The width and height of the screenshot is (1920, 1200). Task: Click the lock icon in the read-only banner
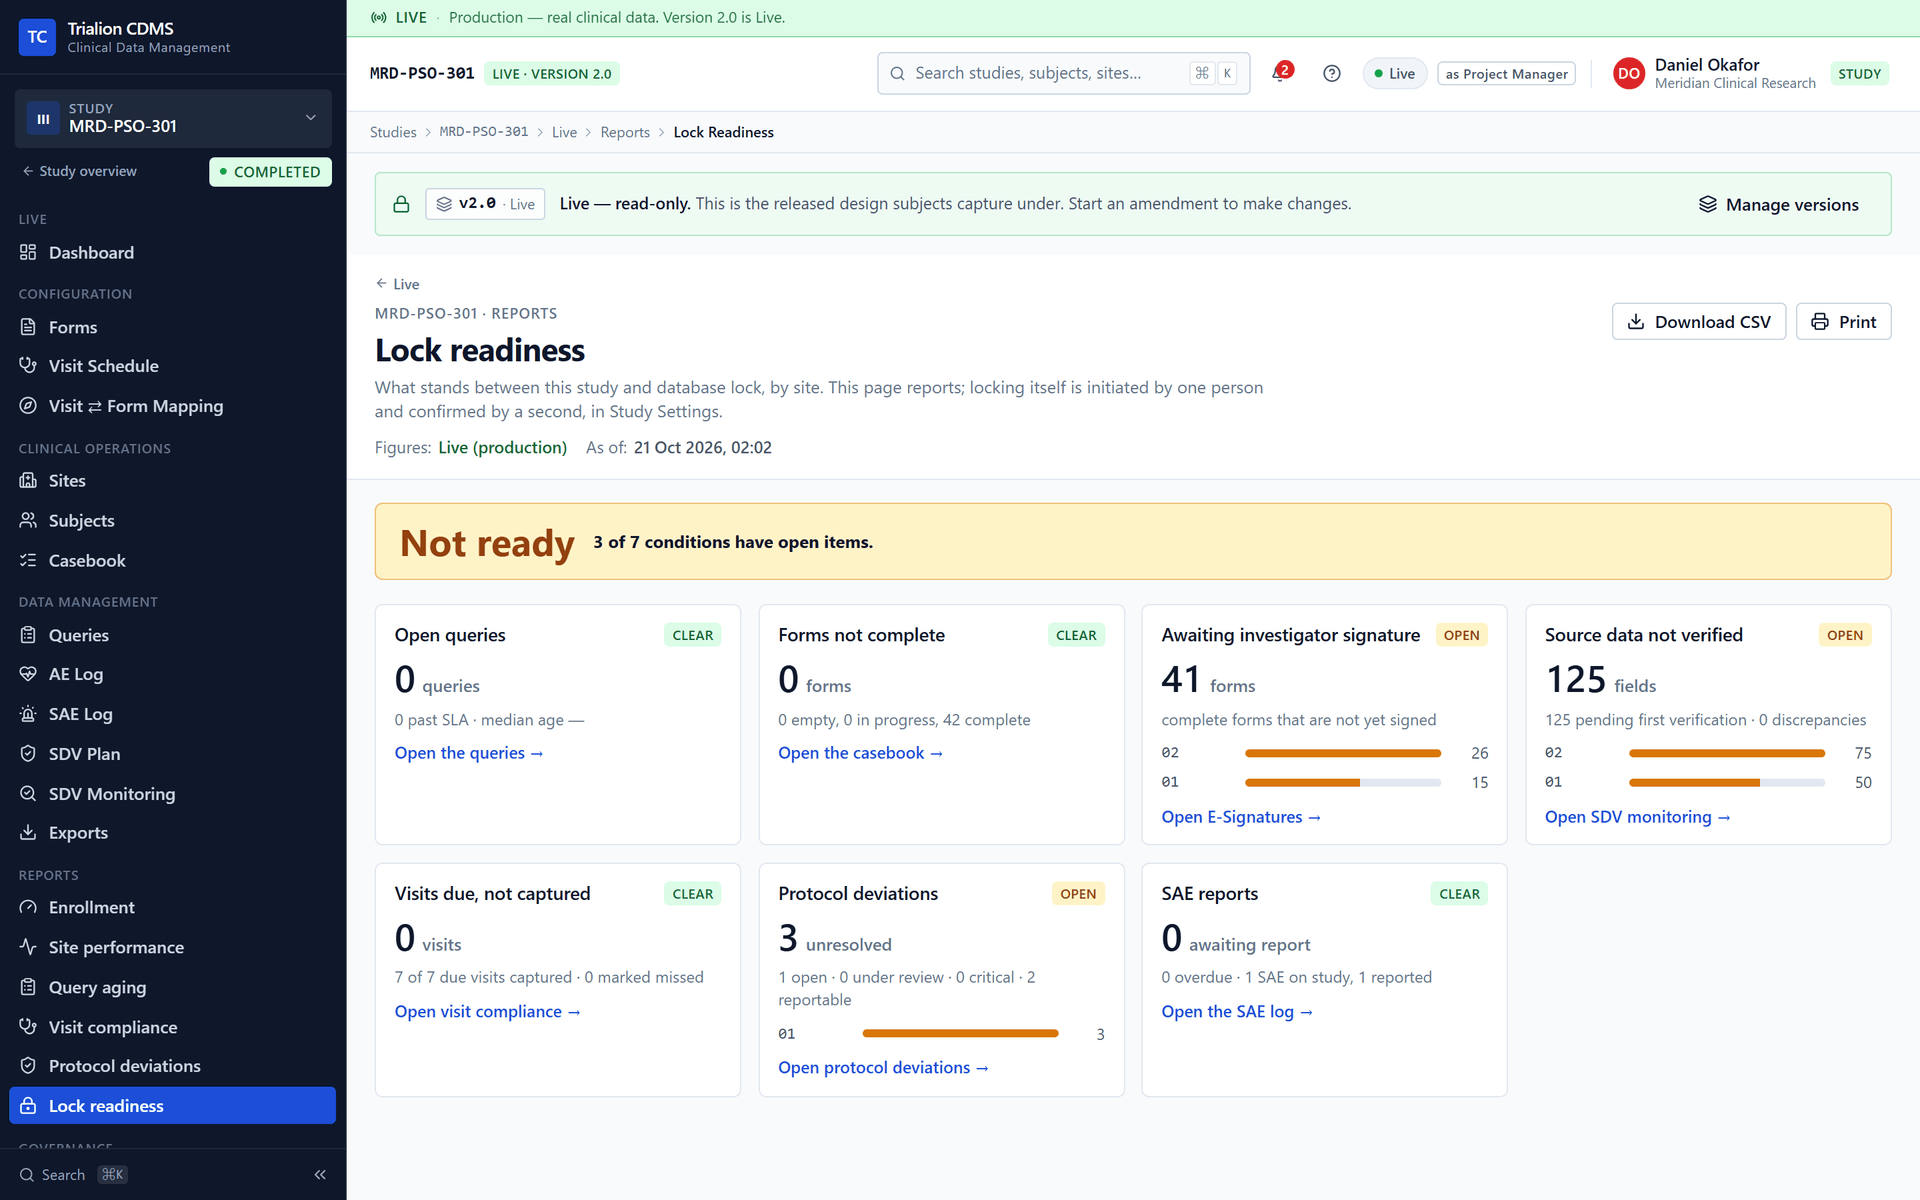[401, 204]
